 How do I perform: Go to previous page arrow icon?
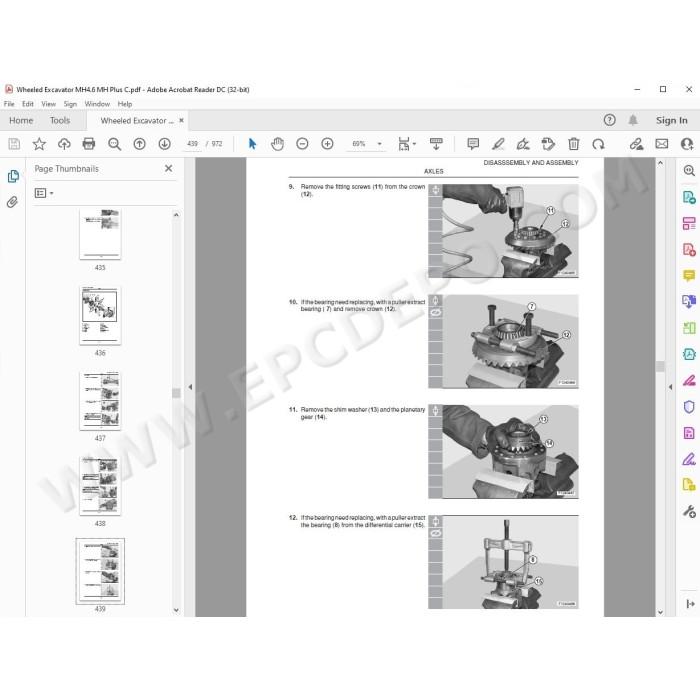(x=139, y=144)
